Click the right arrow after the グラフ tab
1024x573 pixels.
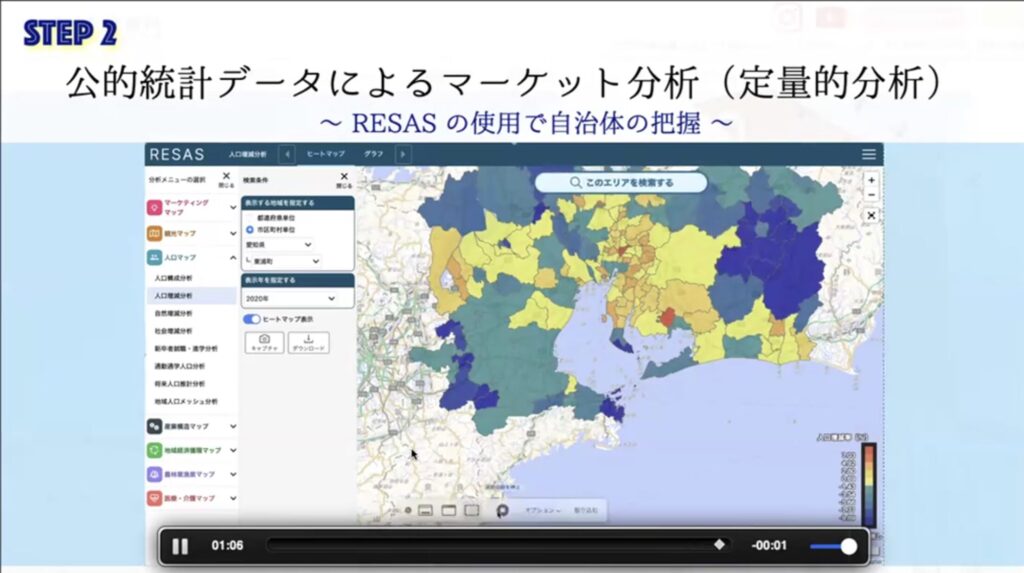tap(403, 154)
